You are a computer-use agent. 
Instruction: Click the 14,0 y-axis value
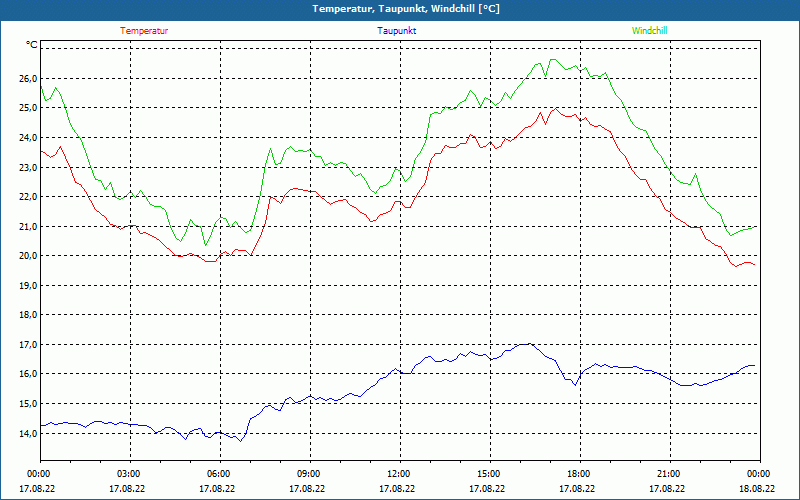click(28, 433)
